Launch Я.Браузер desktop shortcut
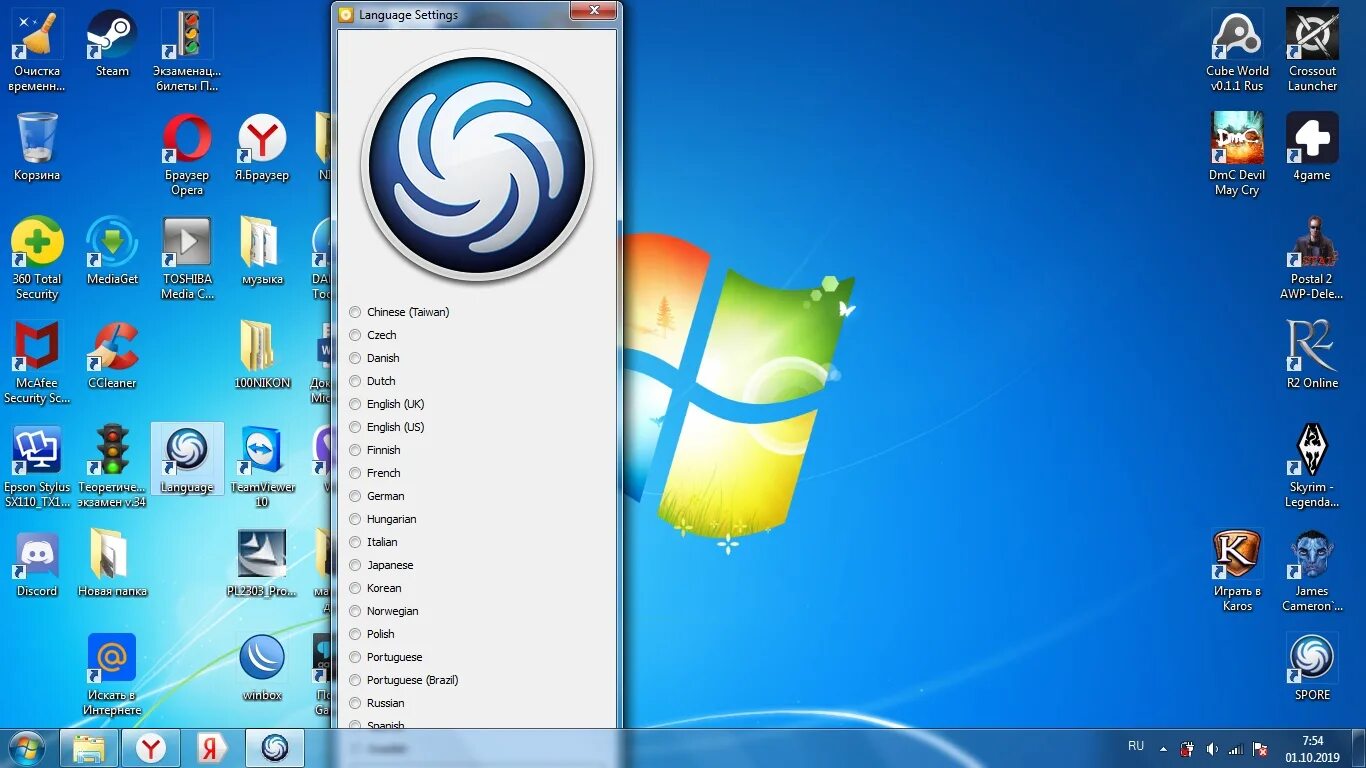The image size is (1366, 768). (x=262, y=147)
